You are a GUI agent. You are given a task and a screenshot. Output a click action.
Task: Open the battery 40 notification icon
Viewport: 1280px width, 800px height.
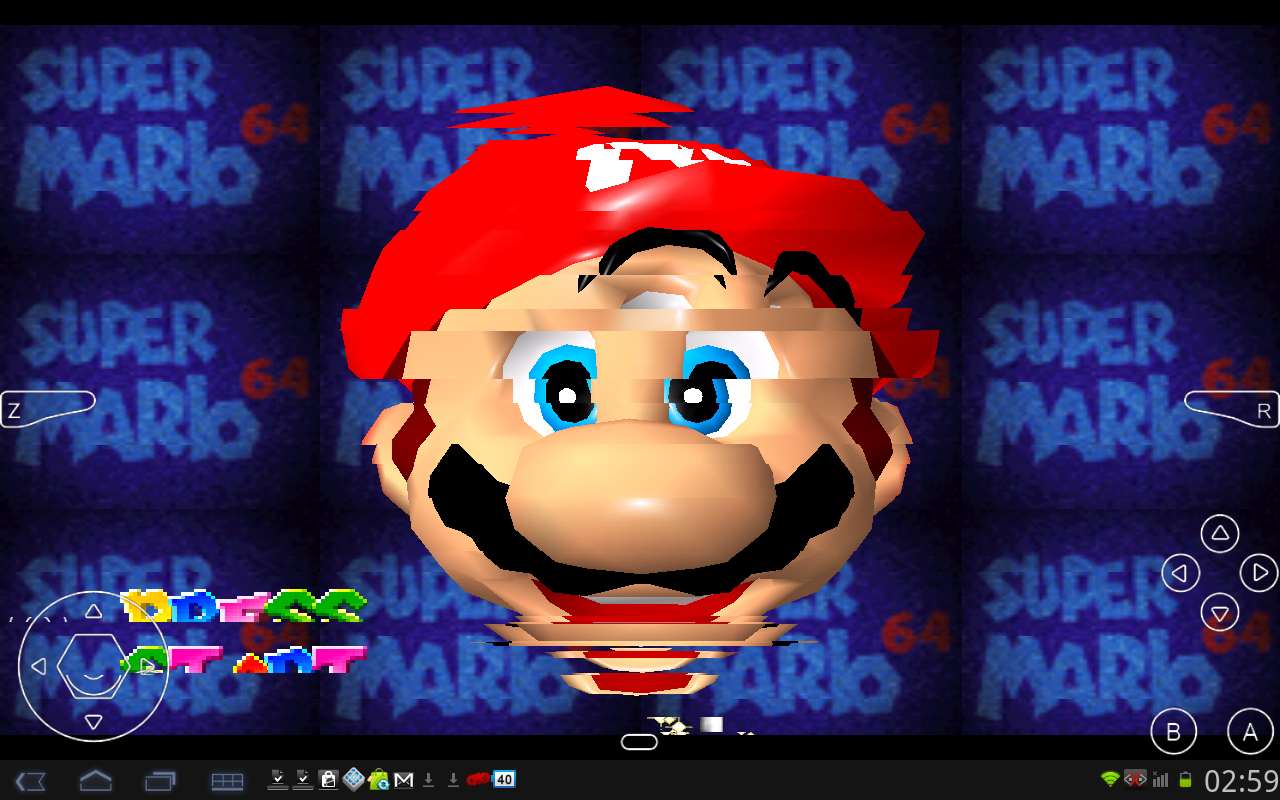[504, 780]
